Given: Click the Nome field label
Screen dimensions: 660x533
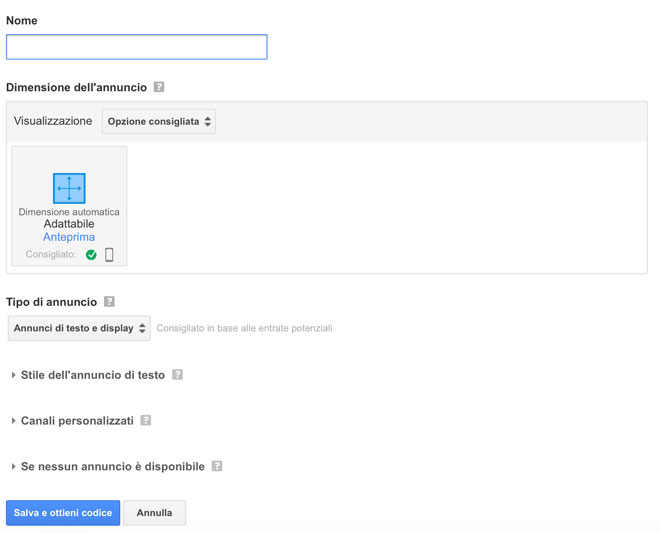Looking at the screenshot, I should click(22, 20).
